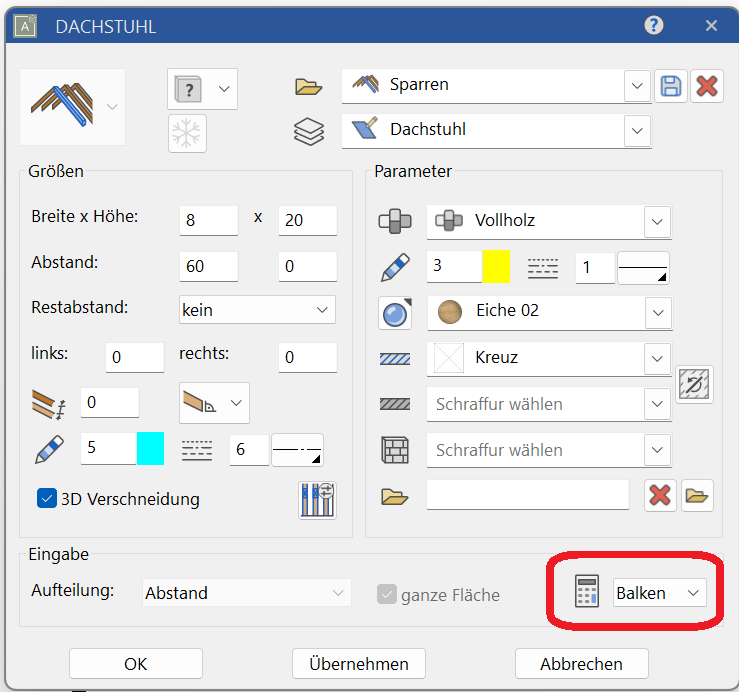Open the Kreuz hatch dropdown

657,359
